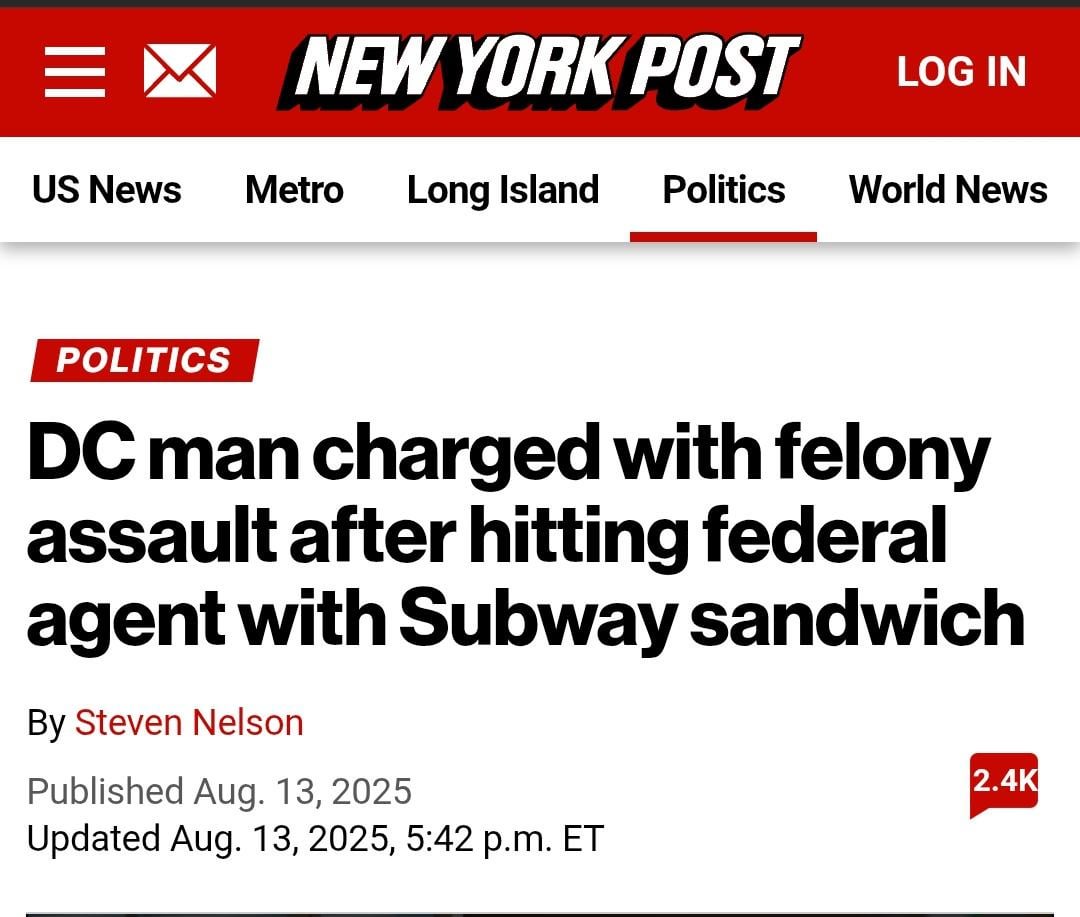This screenshot has height=917, width=1080.
Task: Open the 2.4K comments bubble
Action: [x=1004, y=785]
